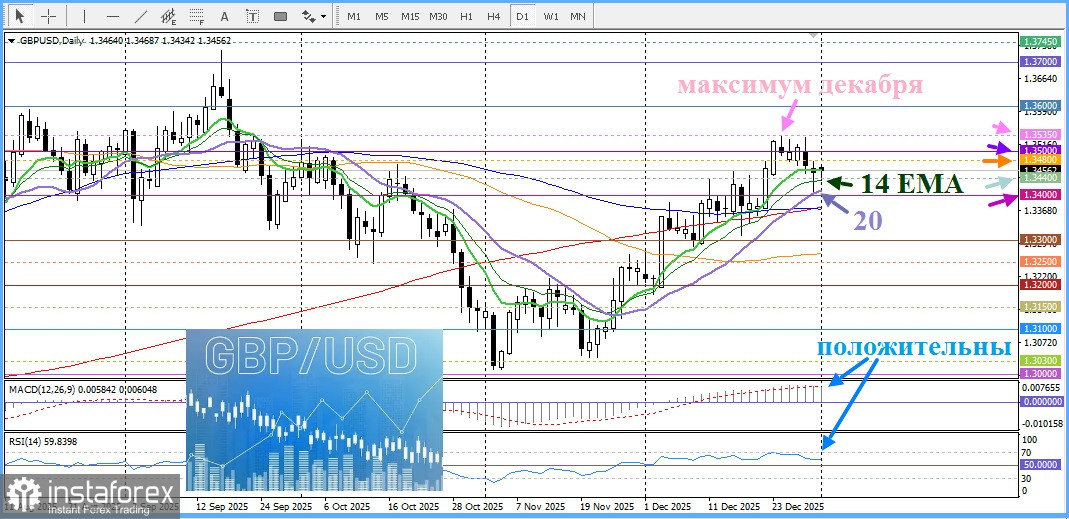1069x519 pixels.
Task: Open the arrows tool dropdown arrow
Action: click(323, 16)
